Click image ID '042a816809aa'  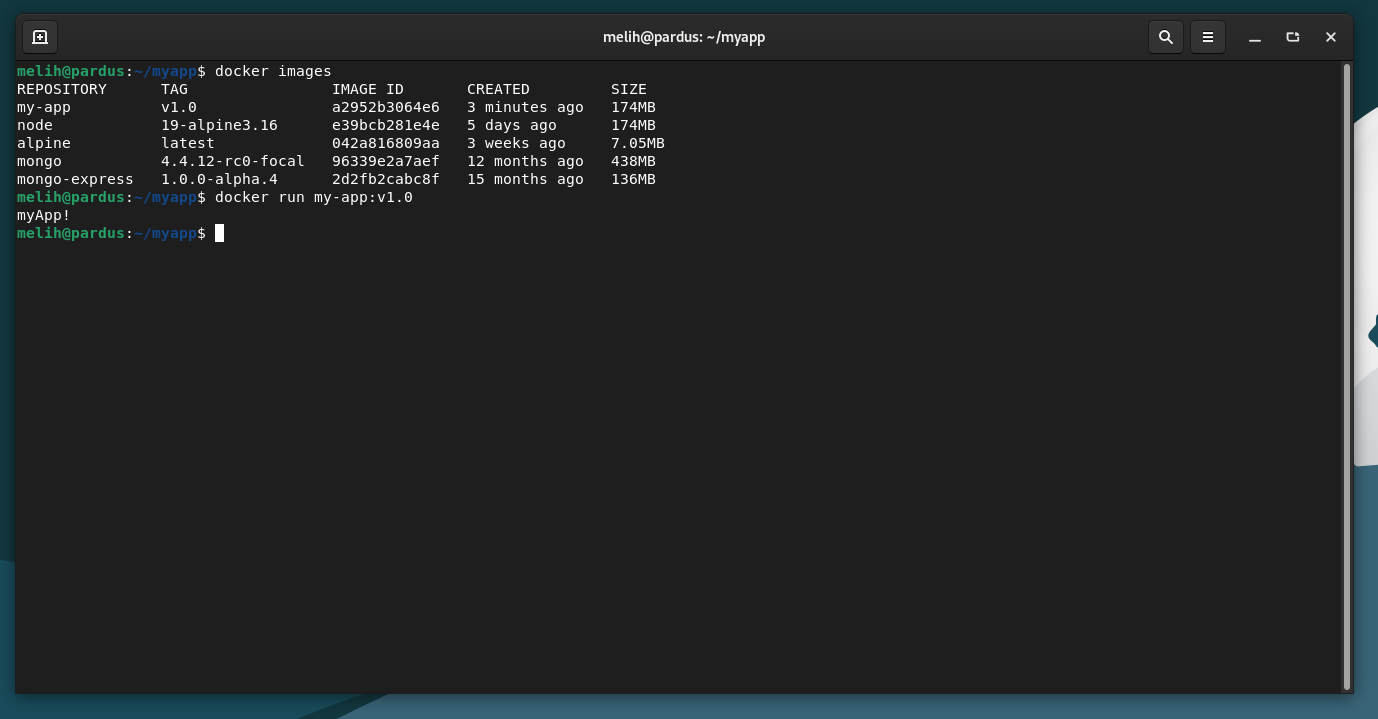coord(386,143)
